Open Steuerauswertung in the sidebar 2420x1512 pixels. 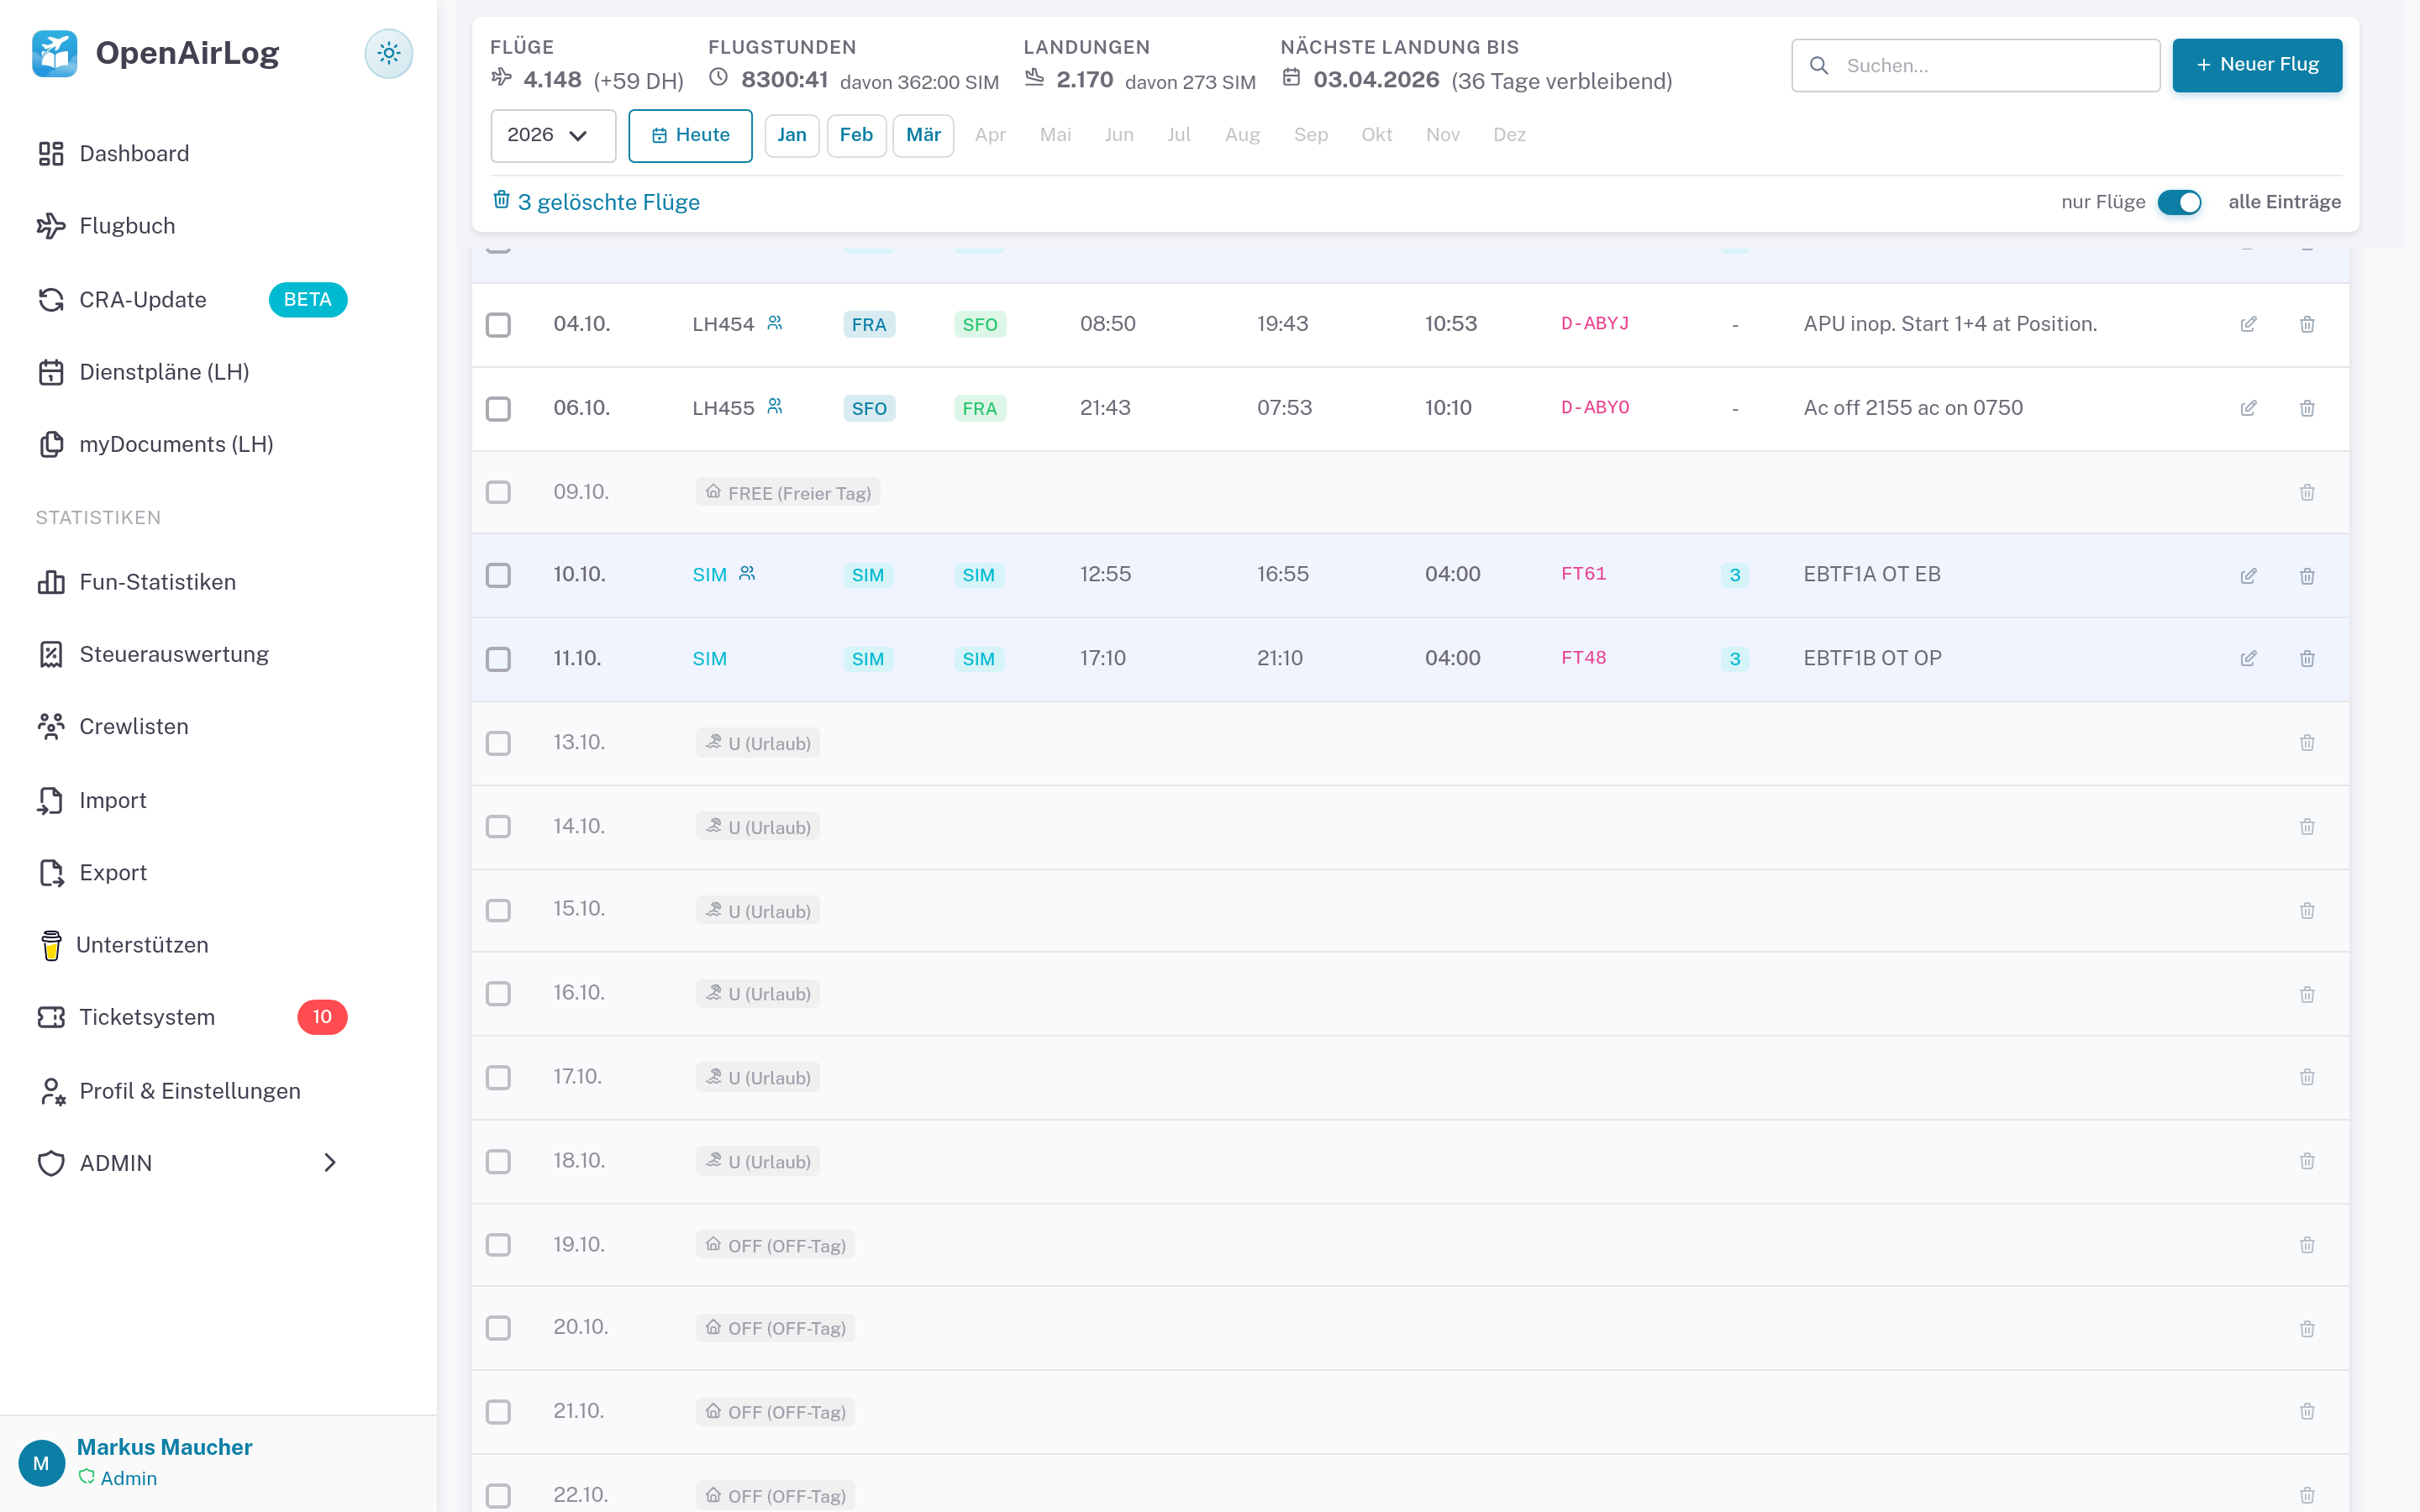coord(174,654)
